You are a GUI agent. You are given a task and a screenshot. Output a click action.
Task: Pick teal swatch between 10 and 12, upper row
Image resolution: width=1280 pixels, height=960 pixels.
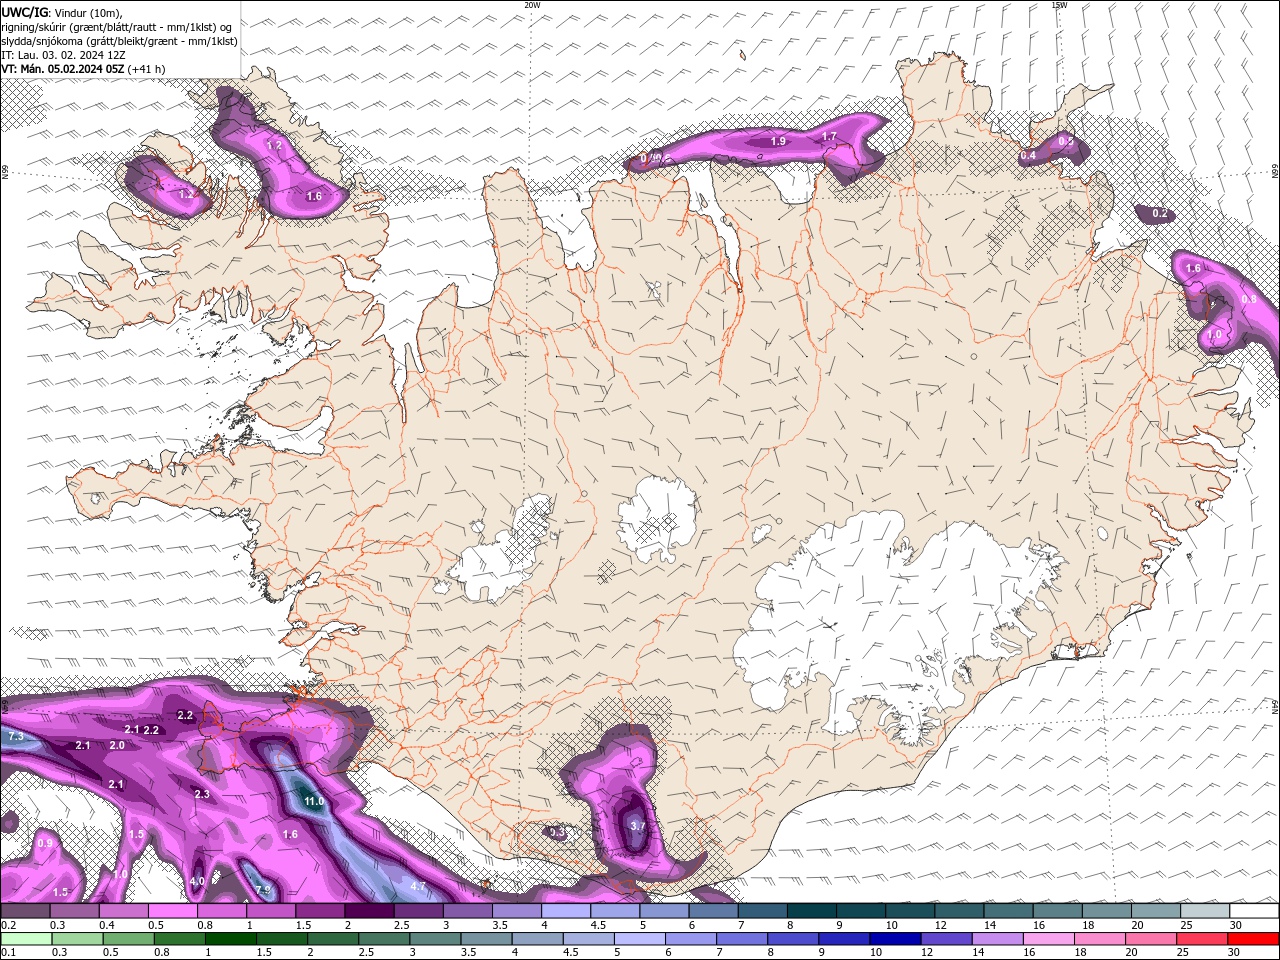click(910, 911)
